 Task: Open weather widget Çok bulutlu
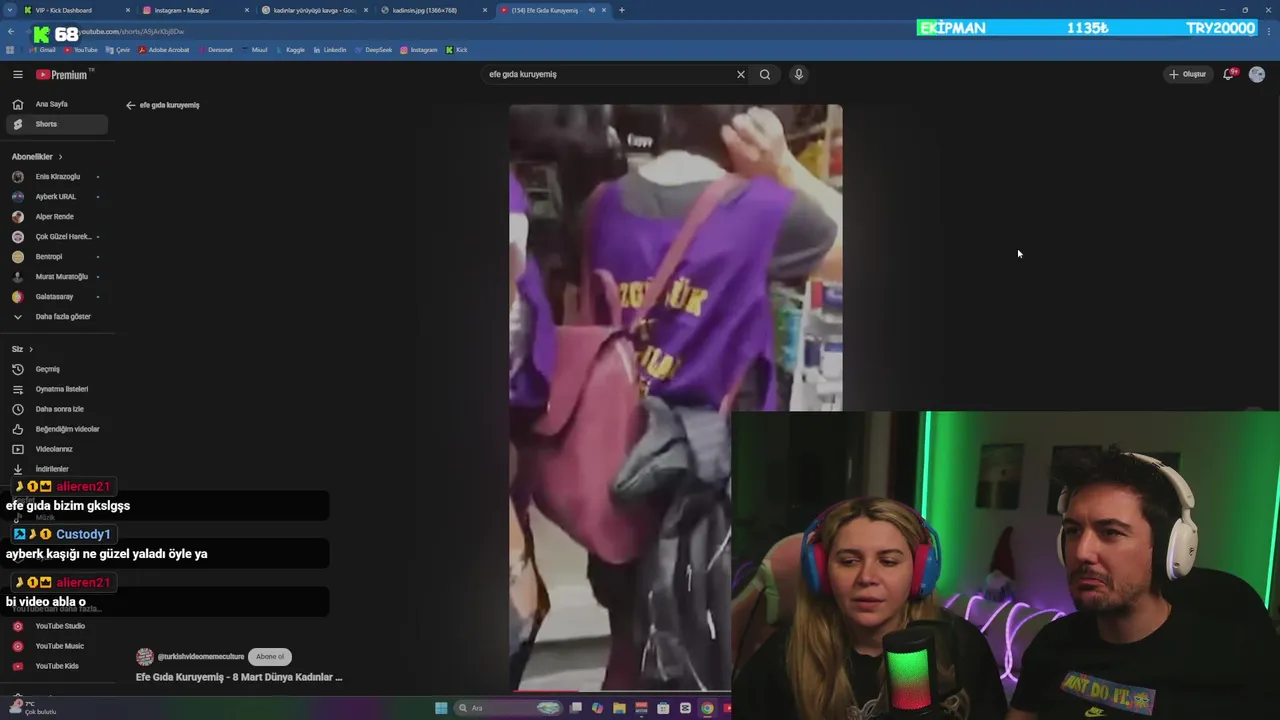(33, 708)
